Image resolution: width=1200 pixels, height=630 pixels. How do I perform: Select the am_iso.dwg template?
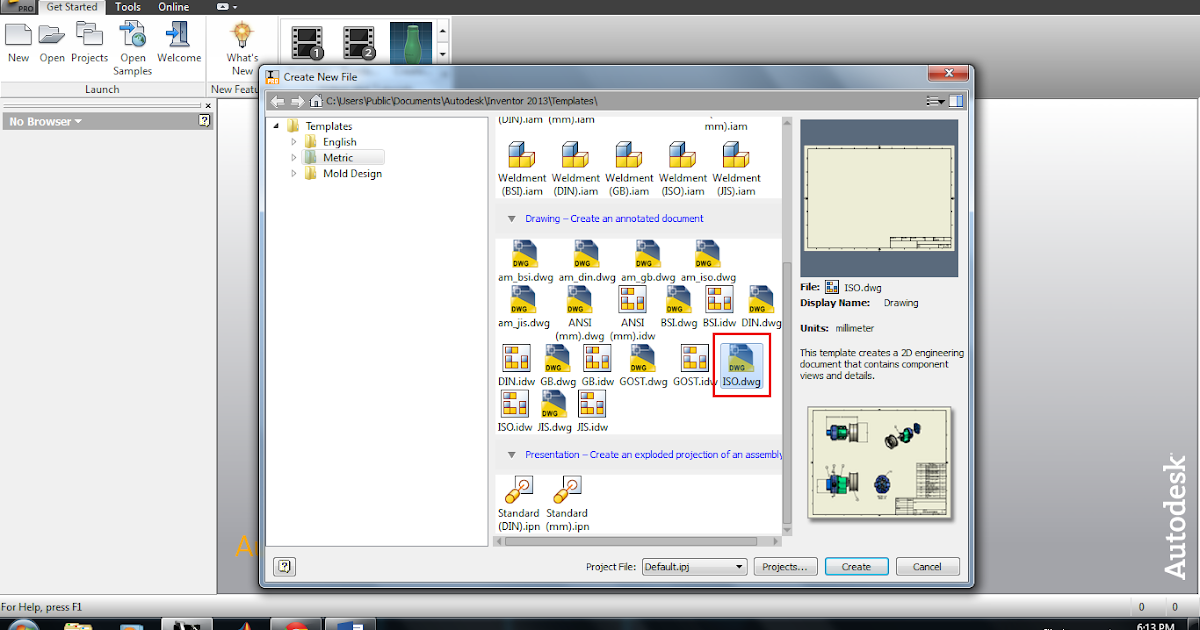[708, 261]
